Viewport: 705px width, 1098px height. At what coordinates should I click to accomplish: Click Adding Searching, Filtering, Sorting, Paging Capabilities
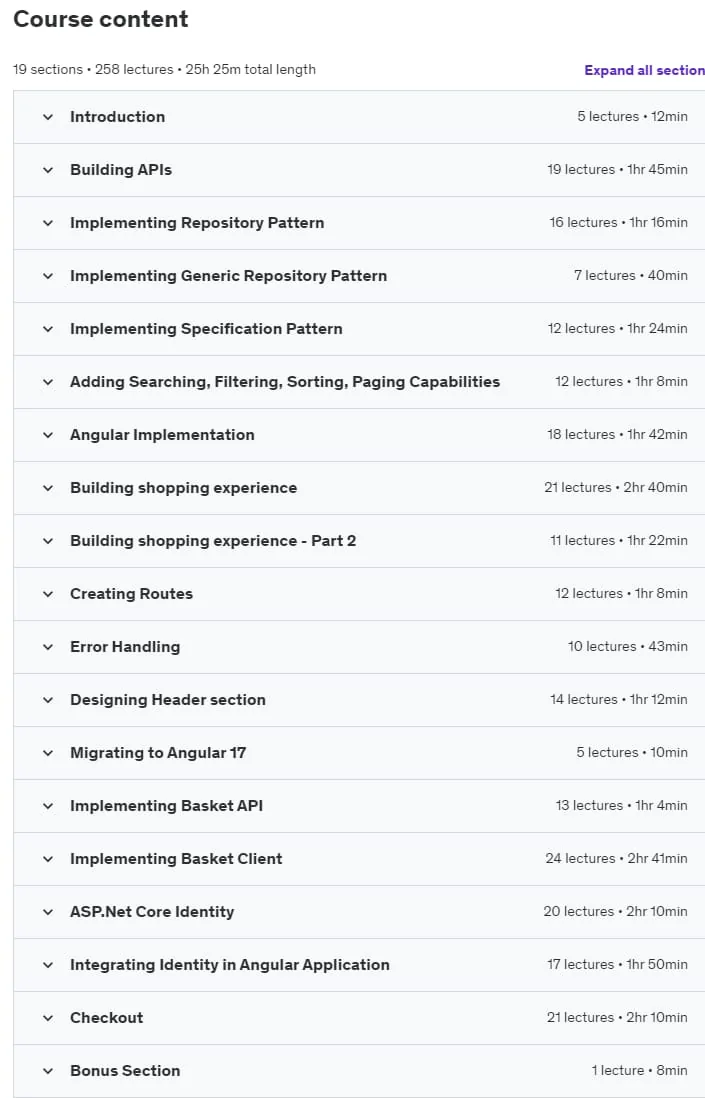coord(285,382)
